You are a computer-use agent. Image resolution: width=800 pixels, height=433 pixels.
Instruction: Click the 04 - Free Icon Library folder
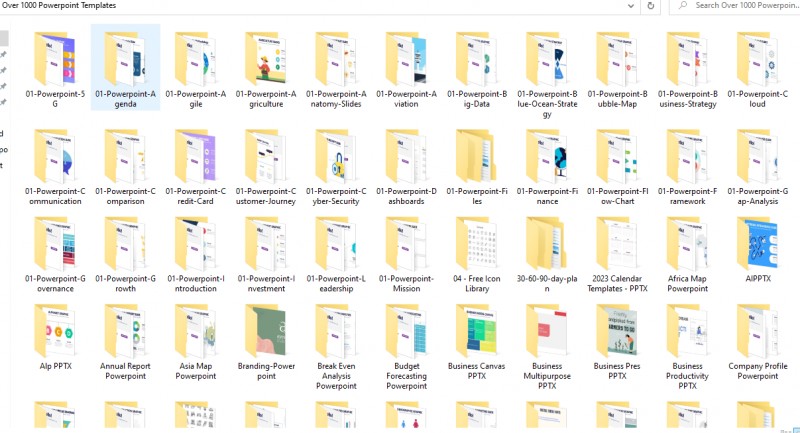tap(477, 254)
